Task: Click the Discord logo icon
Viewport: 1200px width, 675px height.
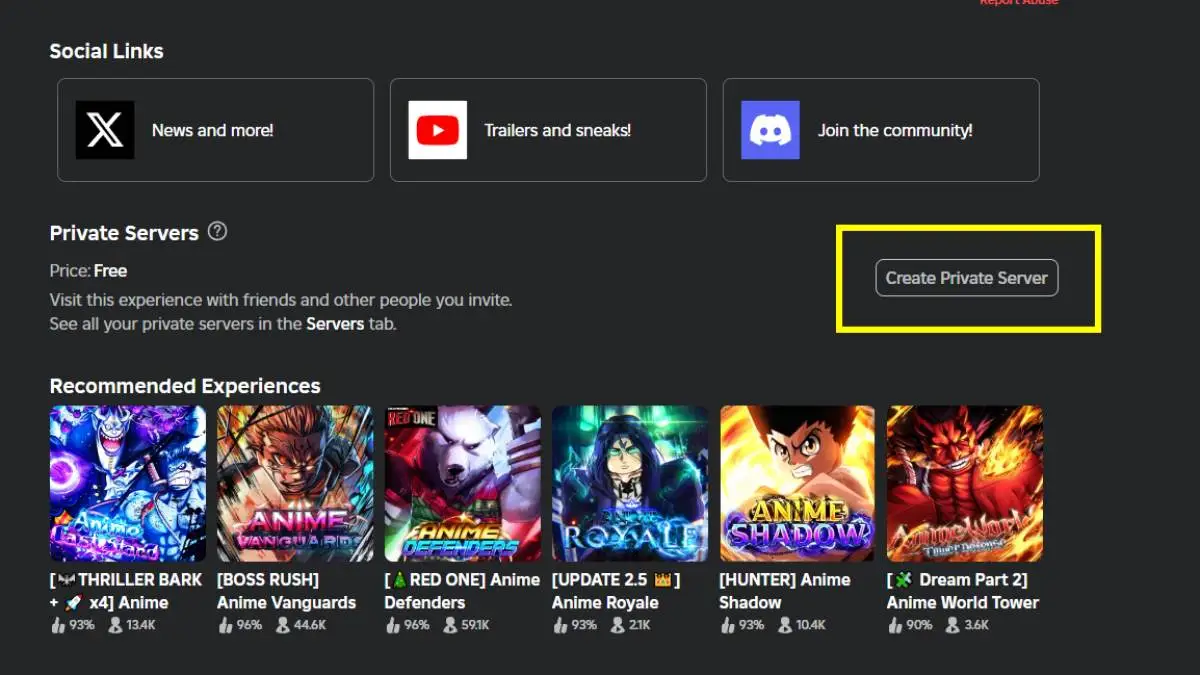Action: tap(770, 130)
